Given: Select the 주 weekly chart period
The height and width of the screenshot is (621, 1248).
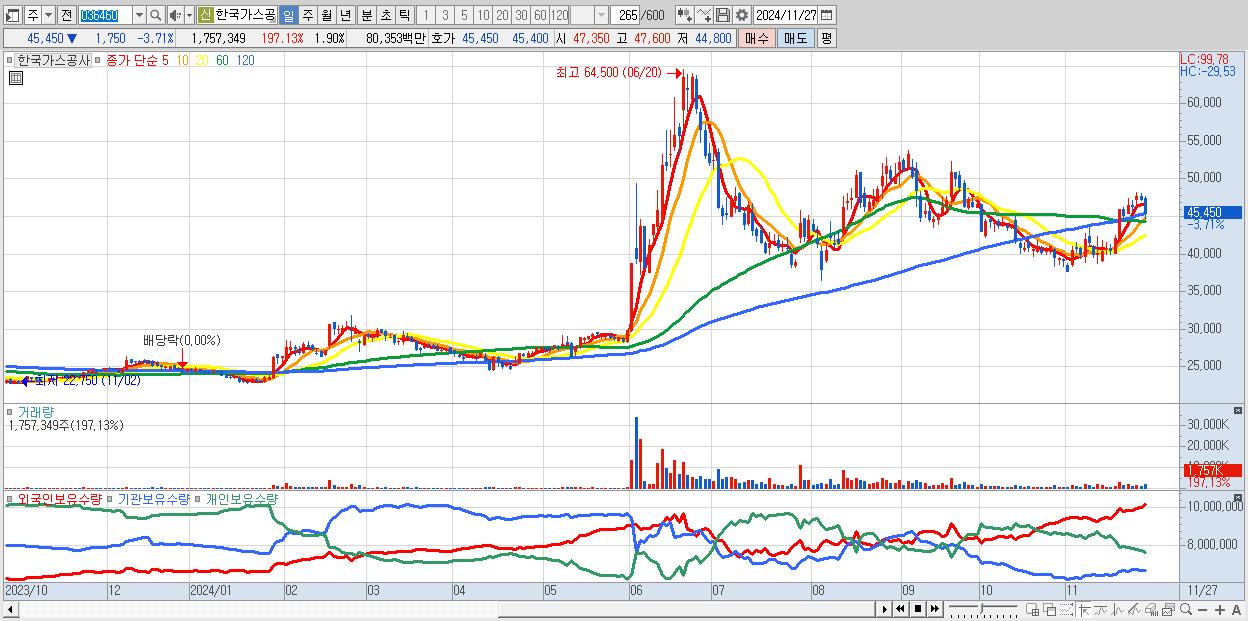Looking at the screenshot, I should click(x=307, y=15).
